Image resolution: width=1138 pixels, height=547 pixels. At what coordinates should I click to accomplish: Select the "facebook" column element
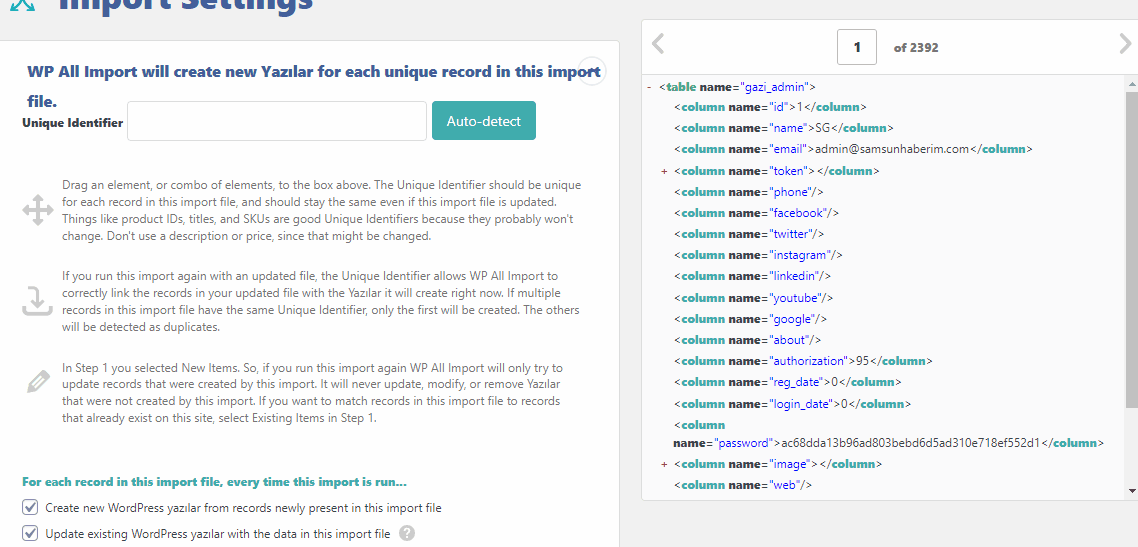(x=756, y=213)
